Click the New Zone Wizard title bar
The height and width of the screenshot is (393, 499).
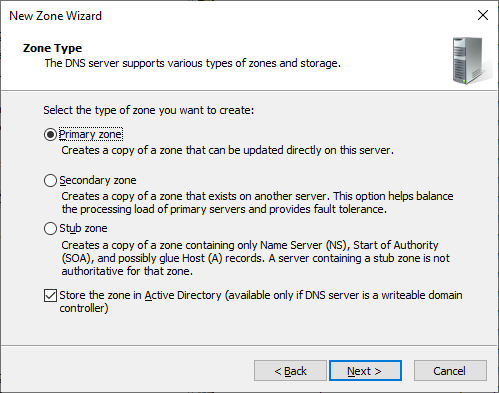pyautogui.click(x=233, y=15)
